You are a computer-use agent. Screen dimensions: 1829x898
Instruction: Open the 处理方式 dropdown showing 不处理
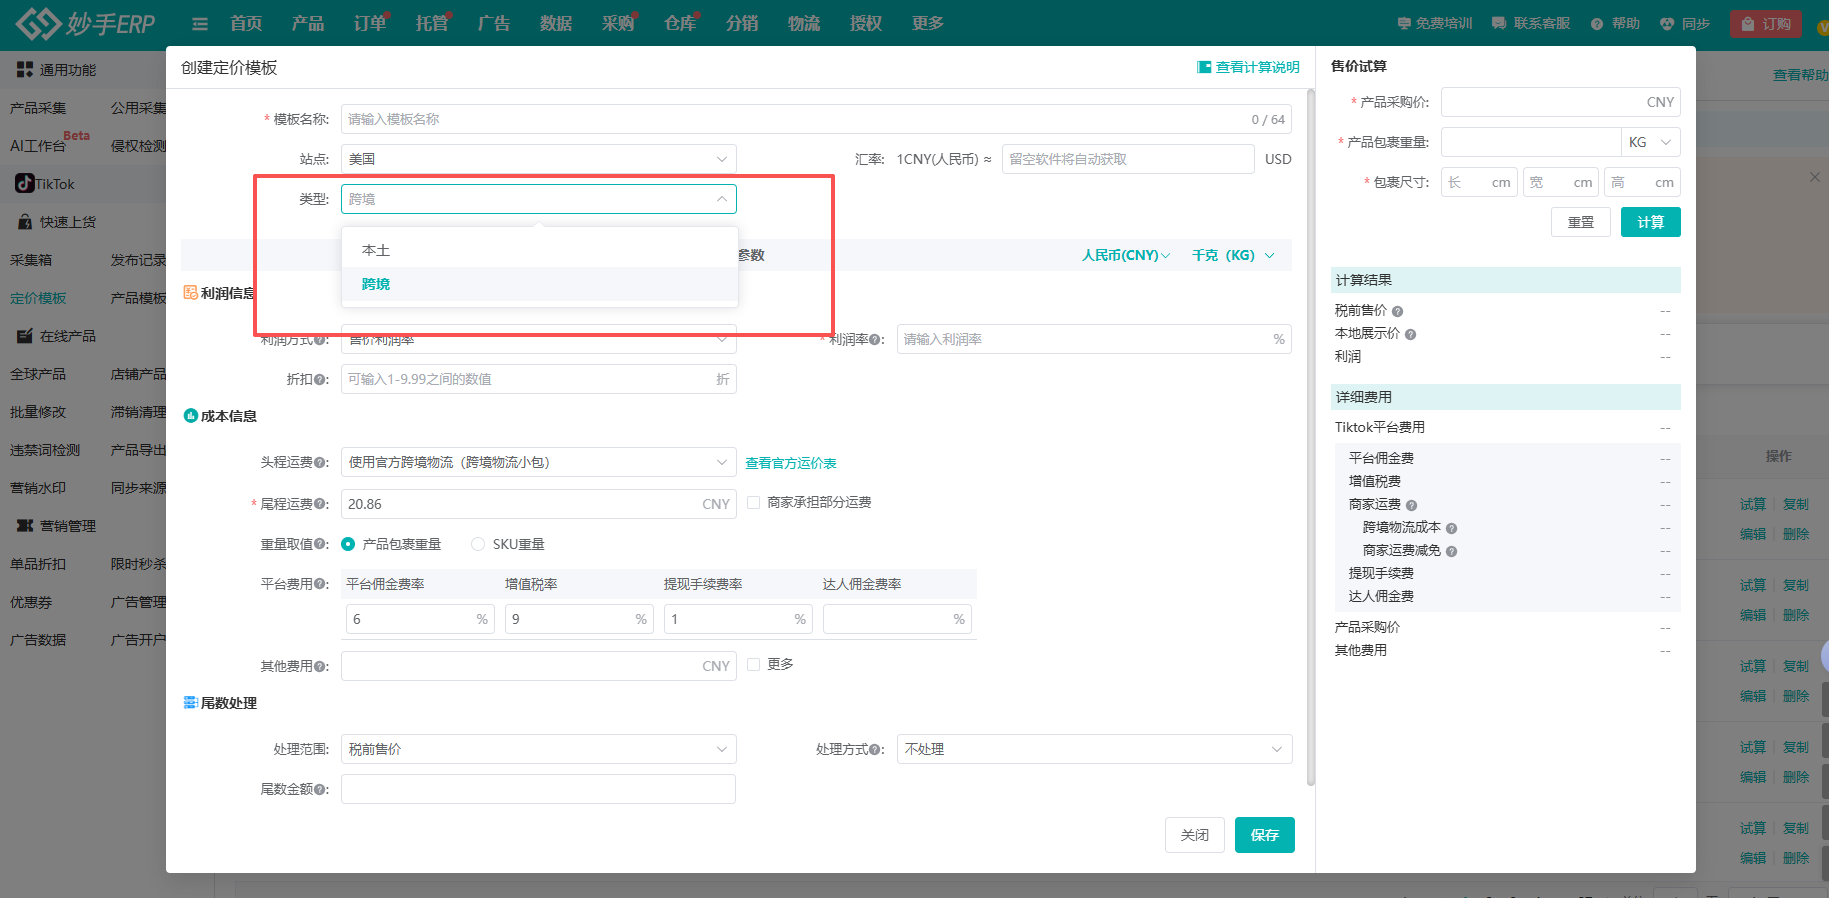point(1094,749)
